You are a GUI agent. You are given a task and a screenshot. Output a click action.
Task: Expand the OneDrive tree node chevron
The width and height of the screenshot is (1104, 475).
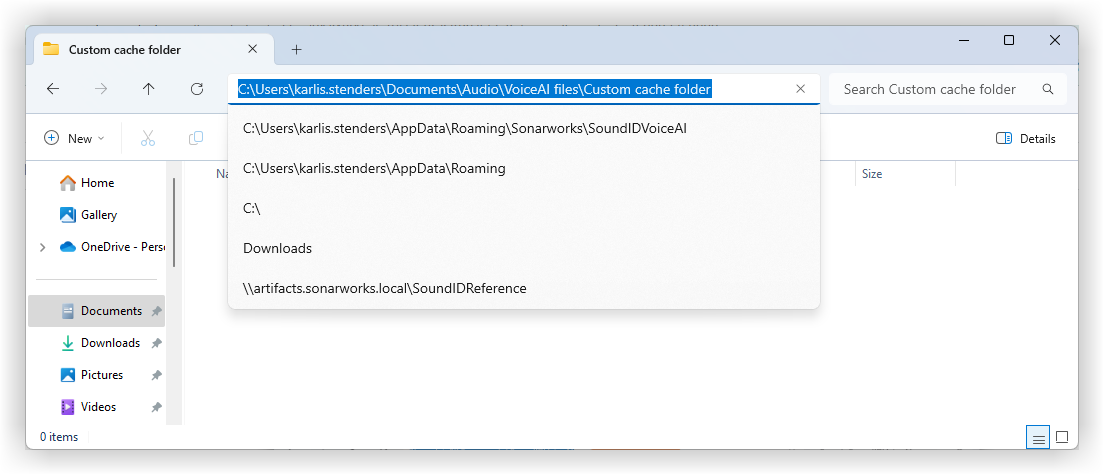[42, 247]
